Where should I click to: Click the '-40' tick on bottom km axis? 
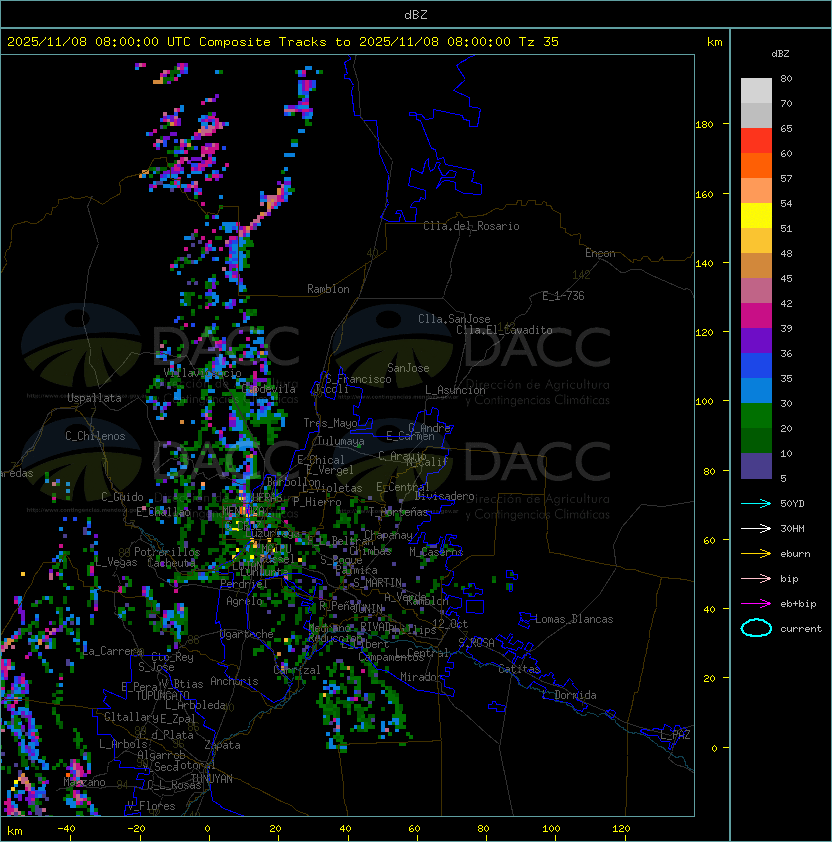[66, 829]
